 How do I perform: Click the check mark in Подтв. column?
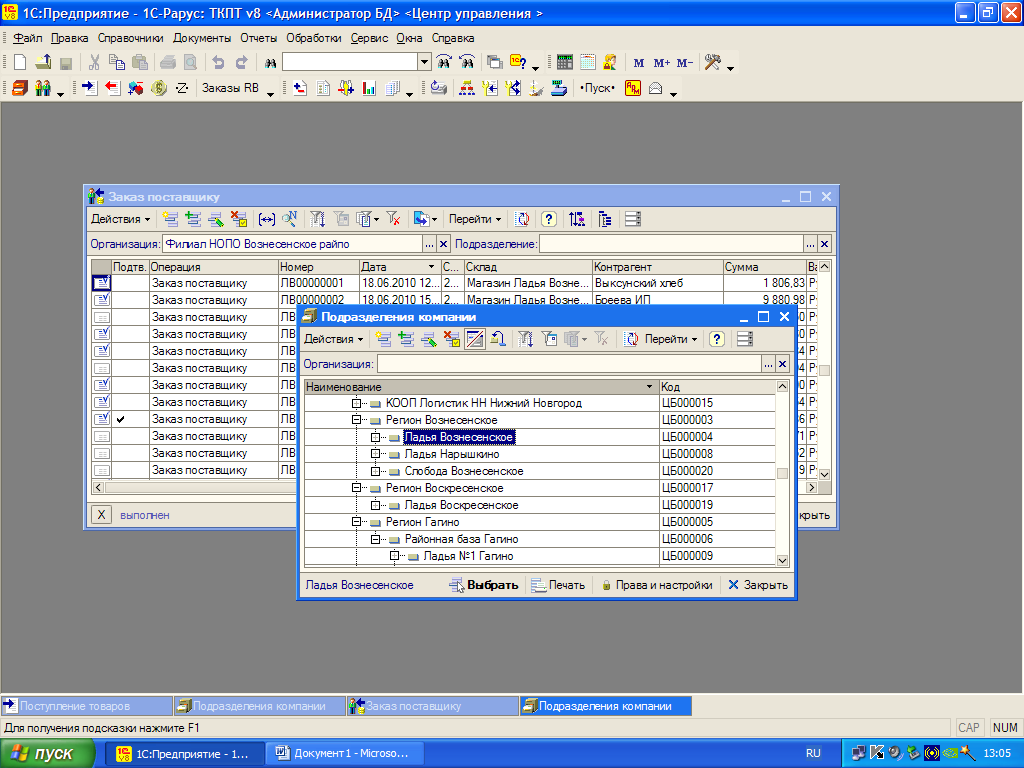[x=121, y=419]
